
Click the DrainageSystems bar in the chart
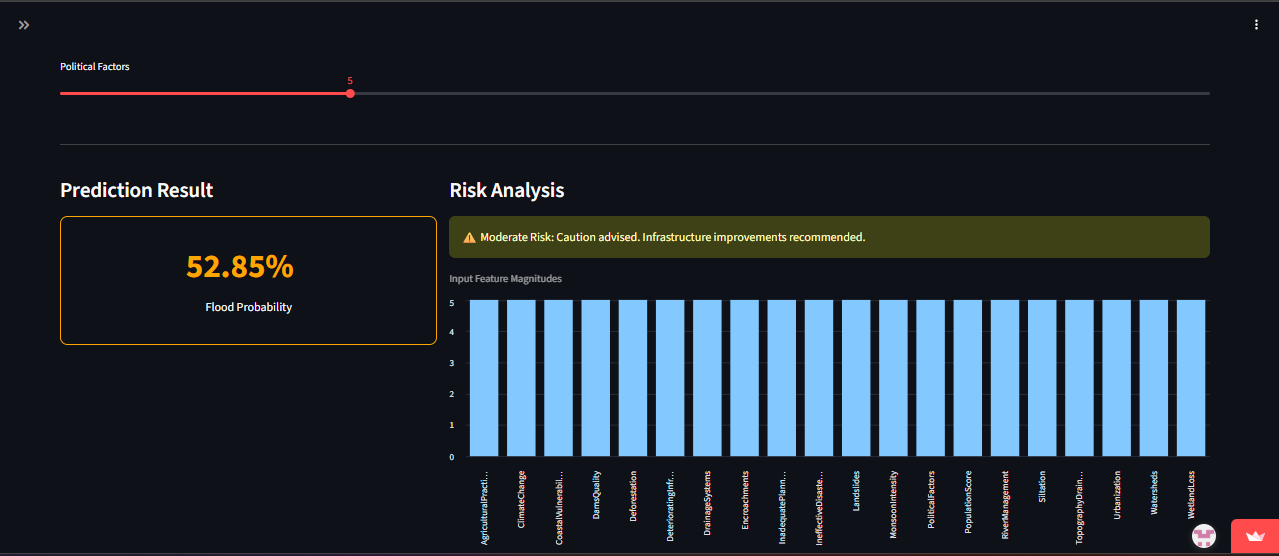click(x=707, y=378)
